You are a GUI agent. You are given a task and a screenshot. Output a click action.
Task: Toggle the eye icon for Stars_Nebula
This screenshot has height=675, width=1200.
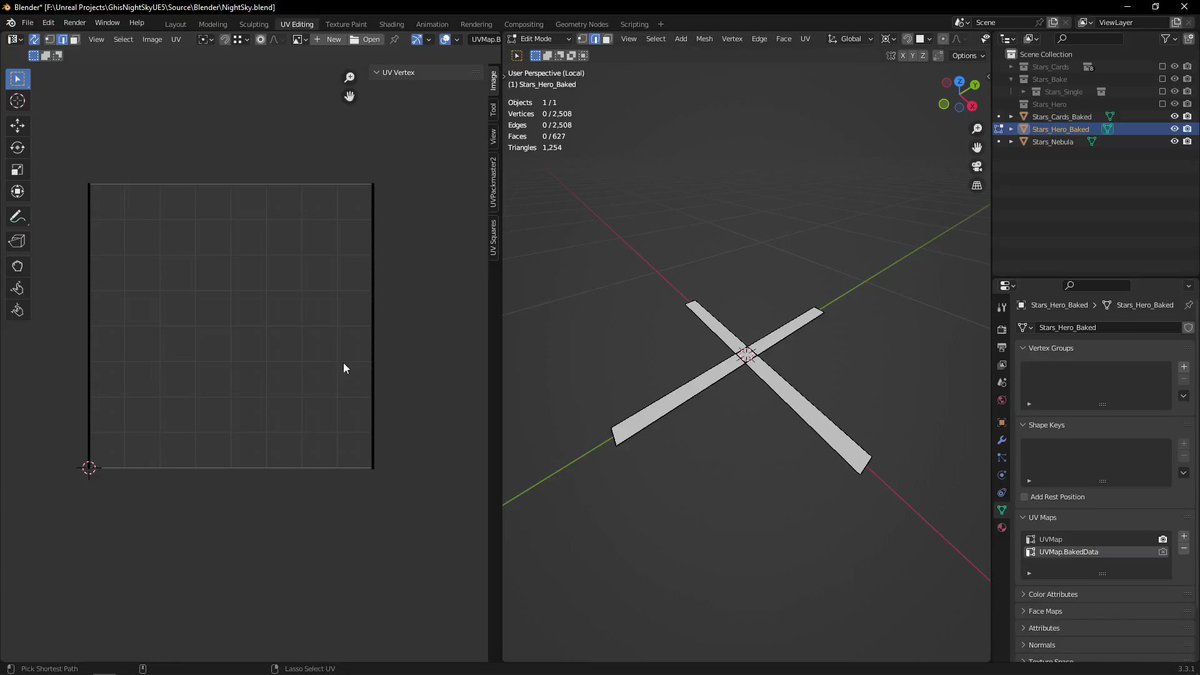[1174, 142]
